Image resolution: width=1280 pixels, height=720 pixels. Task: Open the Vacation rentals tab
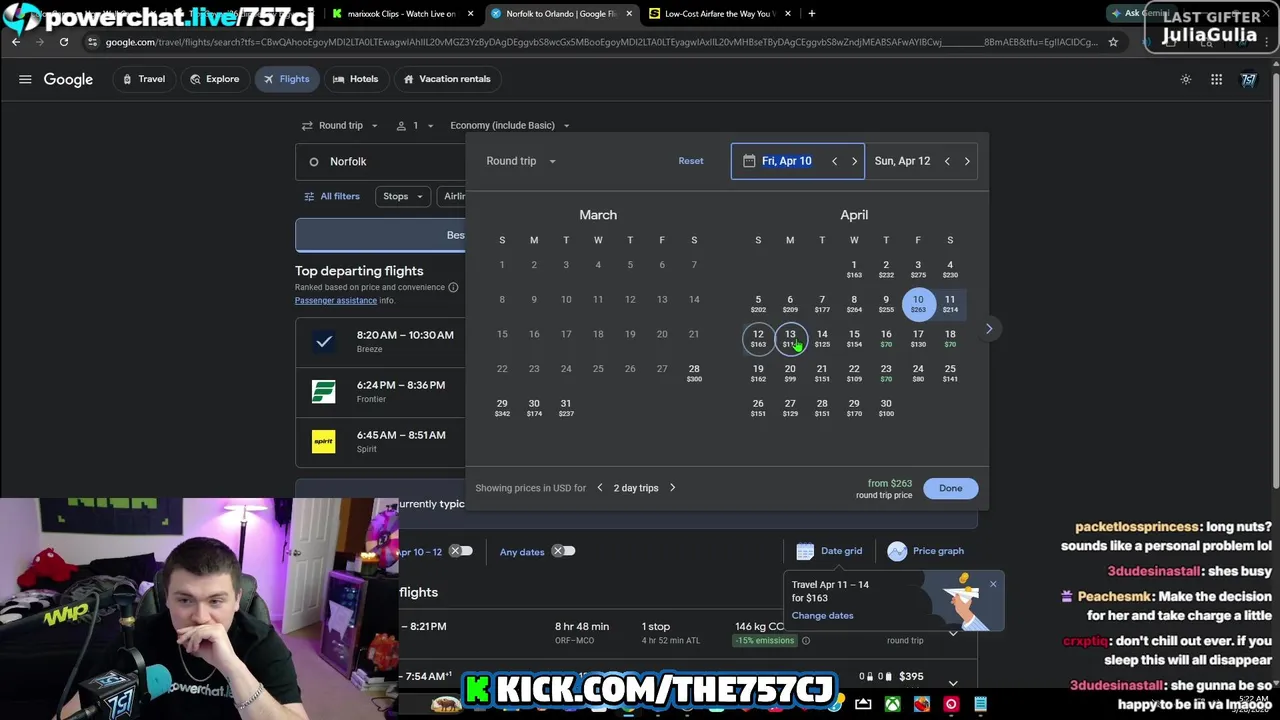coord(446,79)
